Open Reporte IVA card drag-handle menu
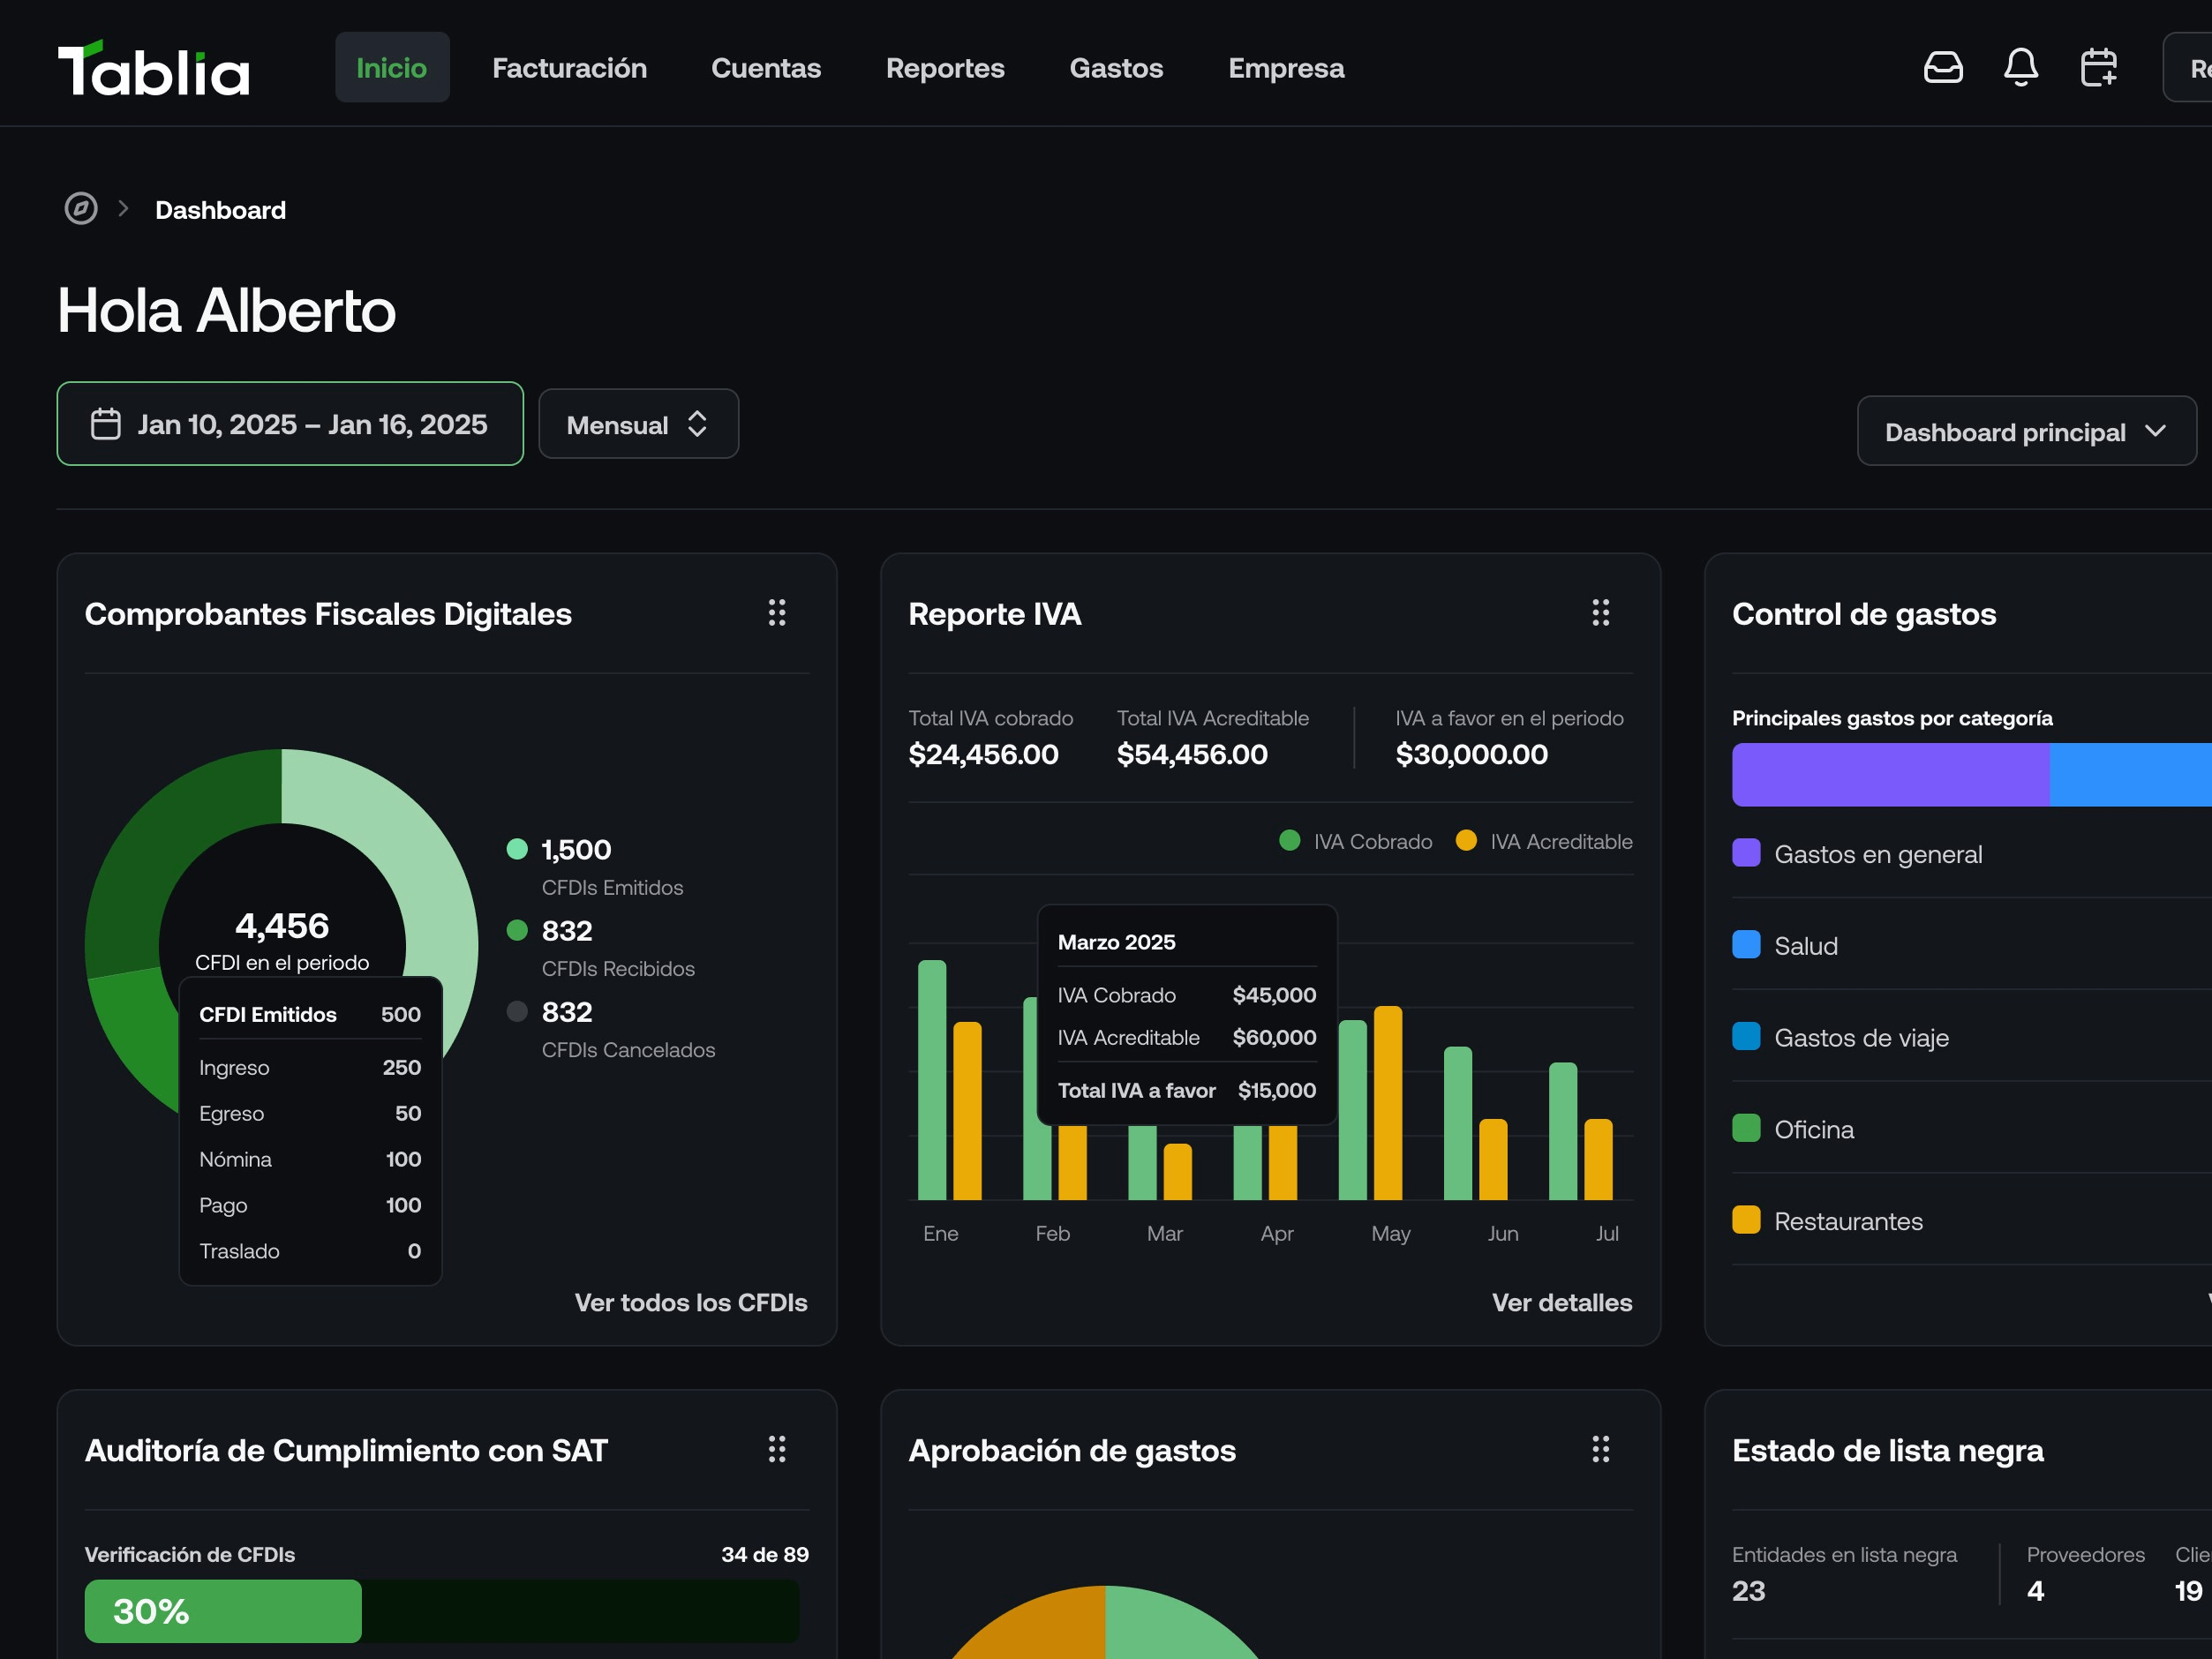This screenshot has height=1659, width=2212. click(x=1600, y=613)
